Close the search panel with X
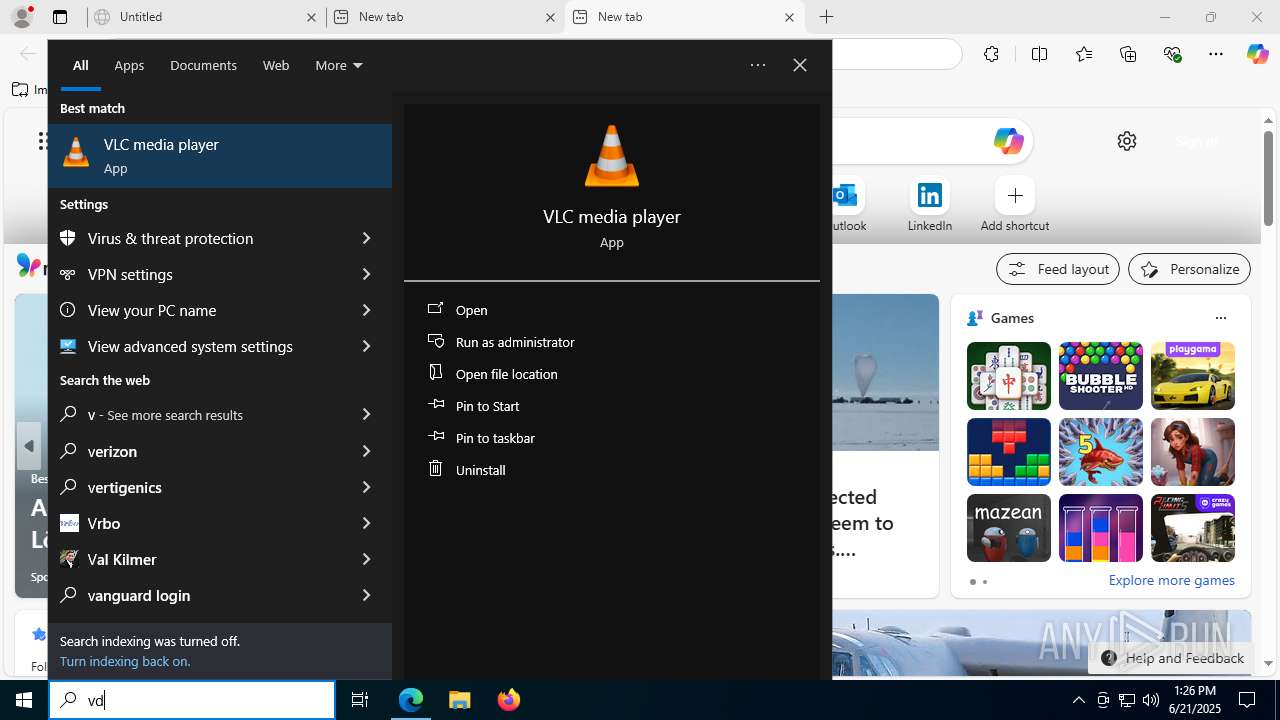The height and width of the screenshot is (720, 1280). coord(800,65)
